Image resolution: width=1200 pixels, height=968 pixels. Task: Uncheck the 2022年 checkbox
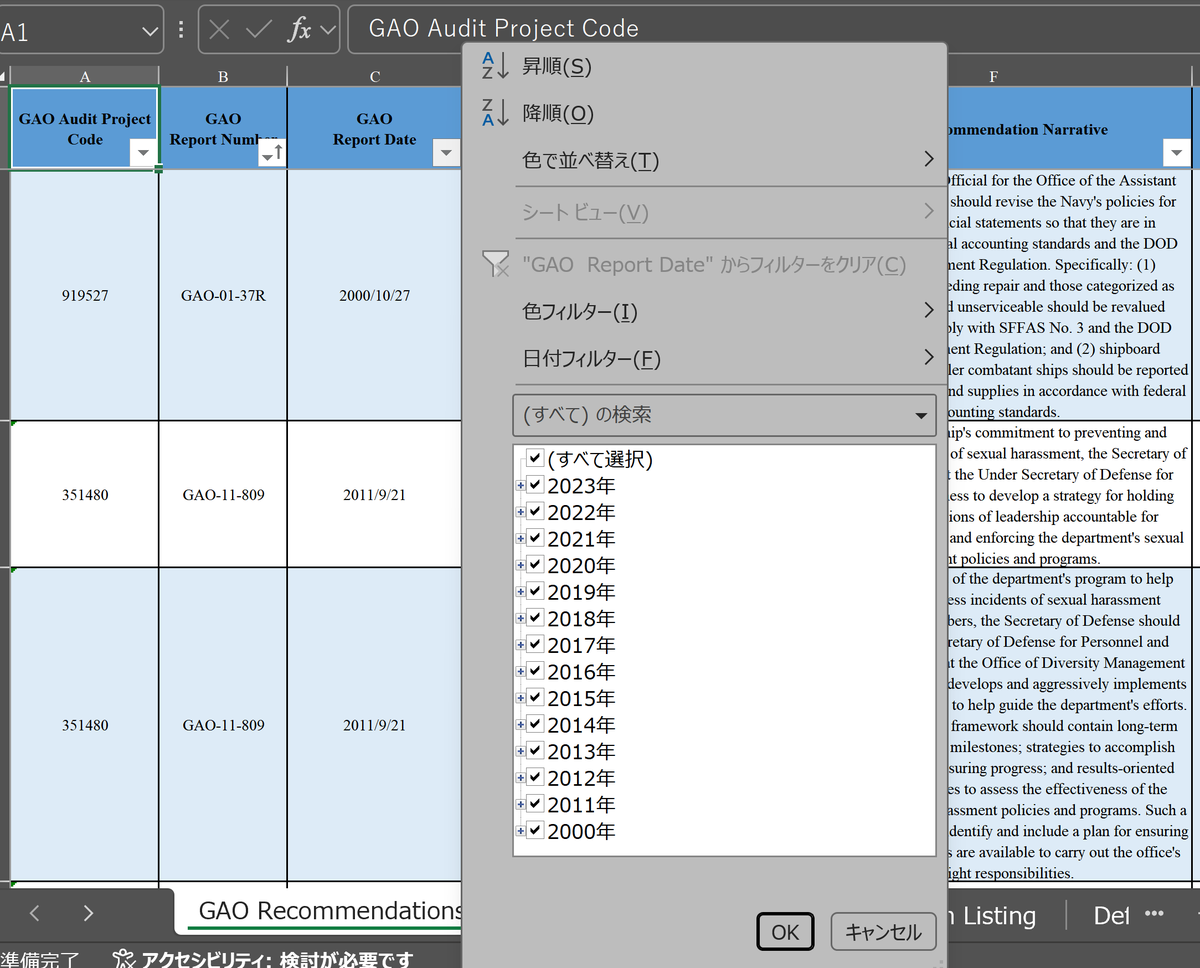(535, 512)
